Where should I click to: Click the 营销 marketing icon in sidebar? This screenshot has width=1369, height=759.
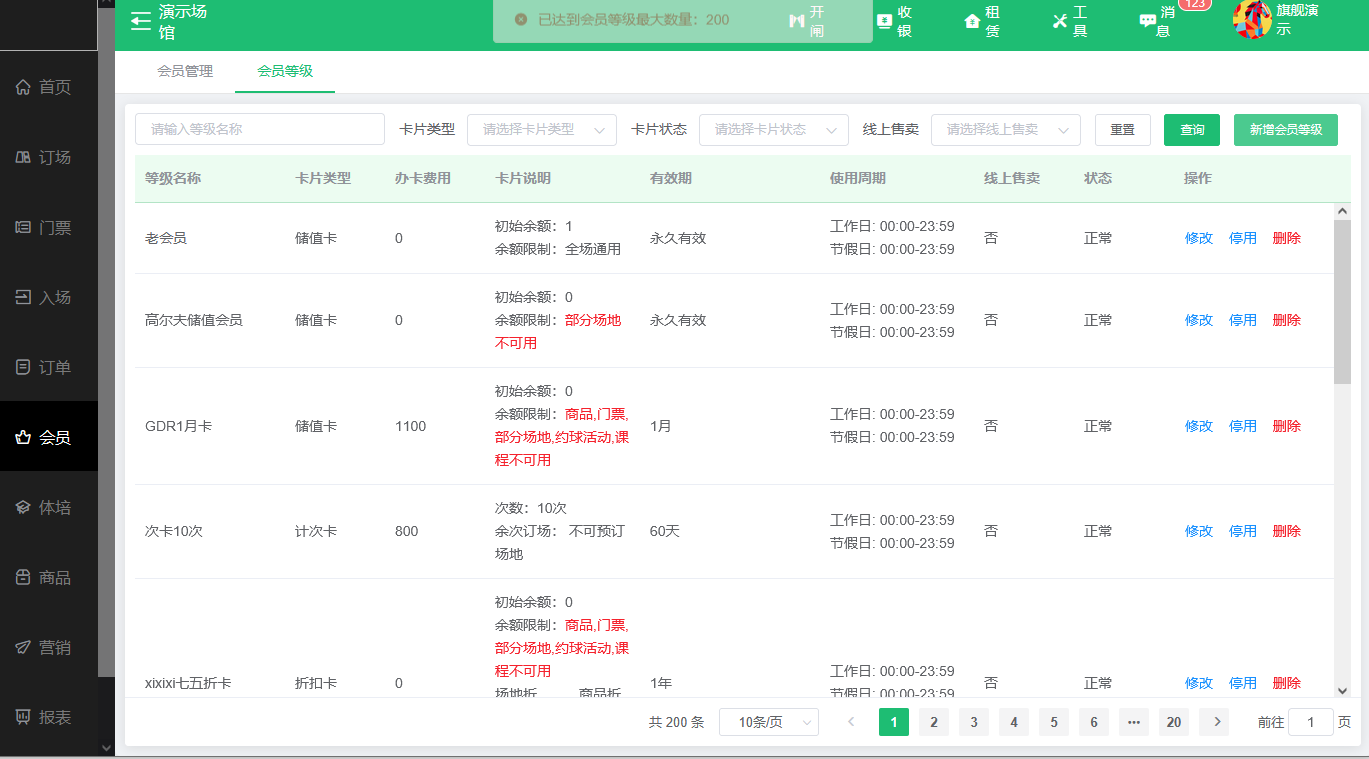24,647
